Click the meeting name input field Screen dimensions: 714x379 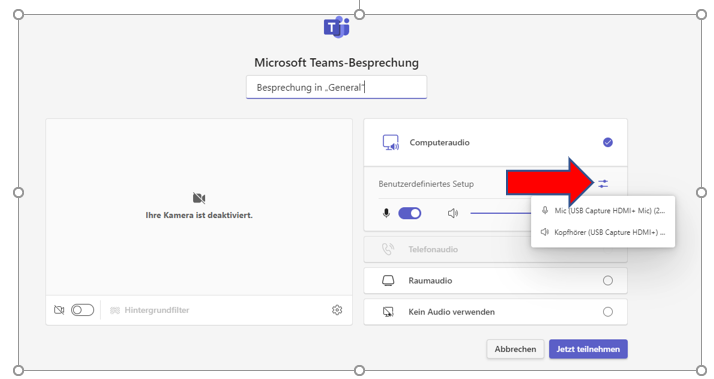click(337, 87)
